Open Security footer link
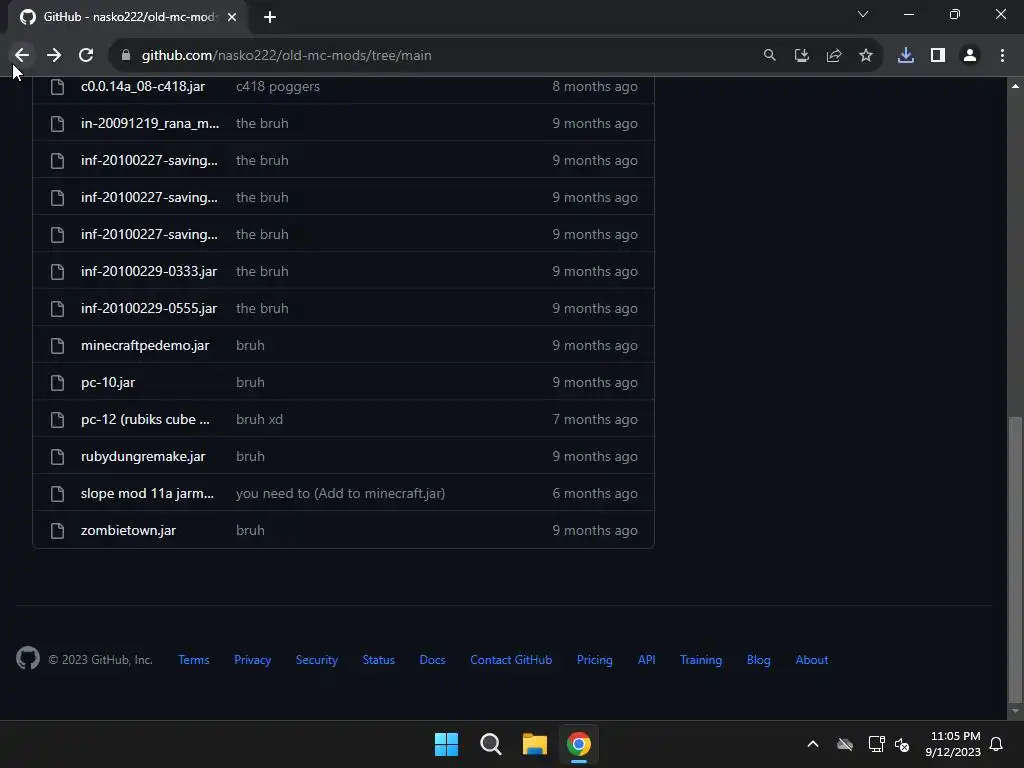The height and width of the screenshot is (768, 1024). [317, 660]
